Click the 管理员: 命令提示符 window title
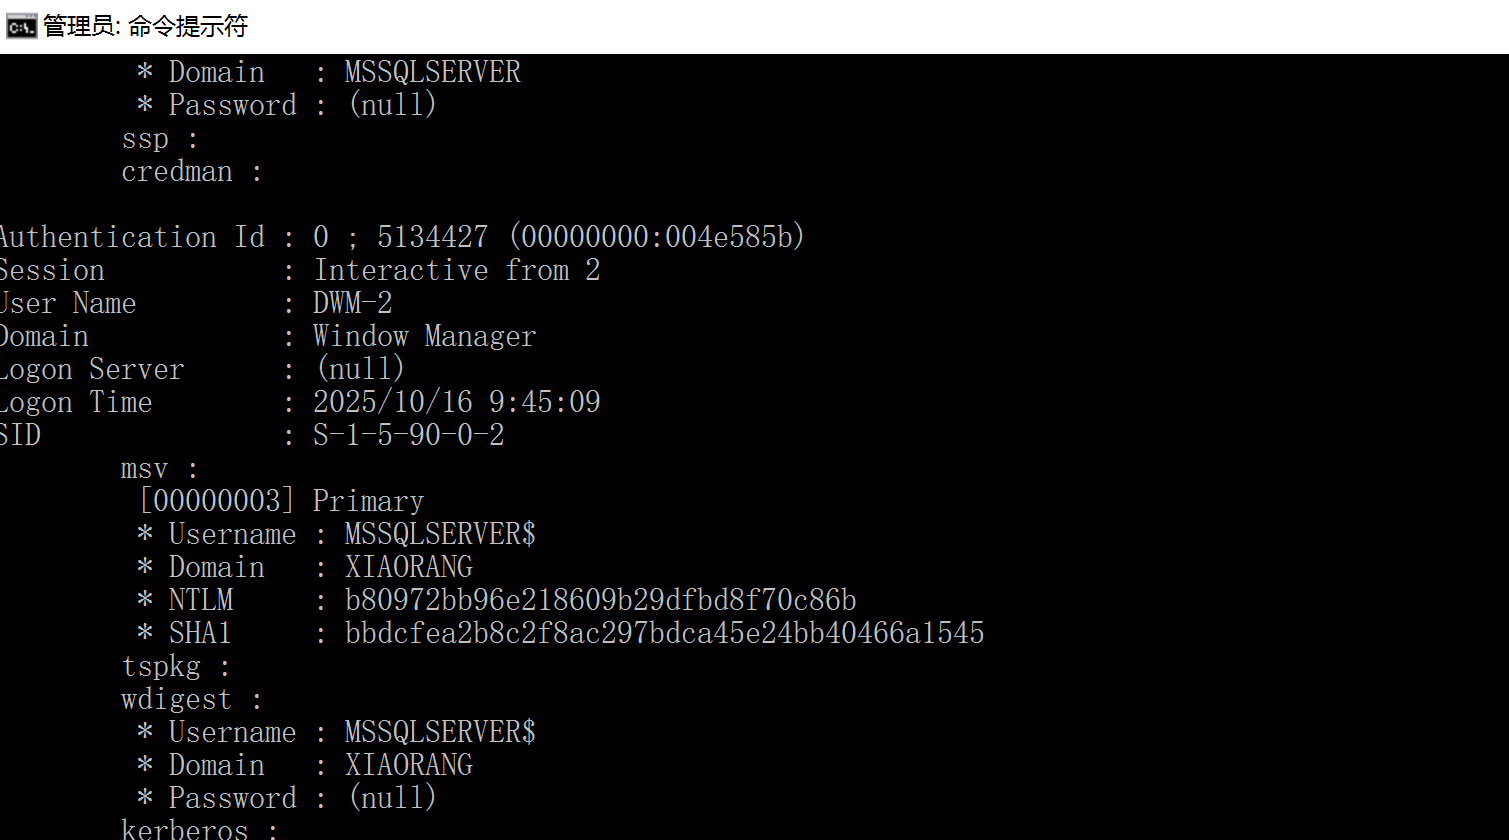The width and height of the screenshot is (1509, 840). (146, 27)
